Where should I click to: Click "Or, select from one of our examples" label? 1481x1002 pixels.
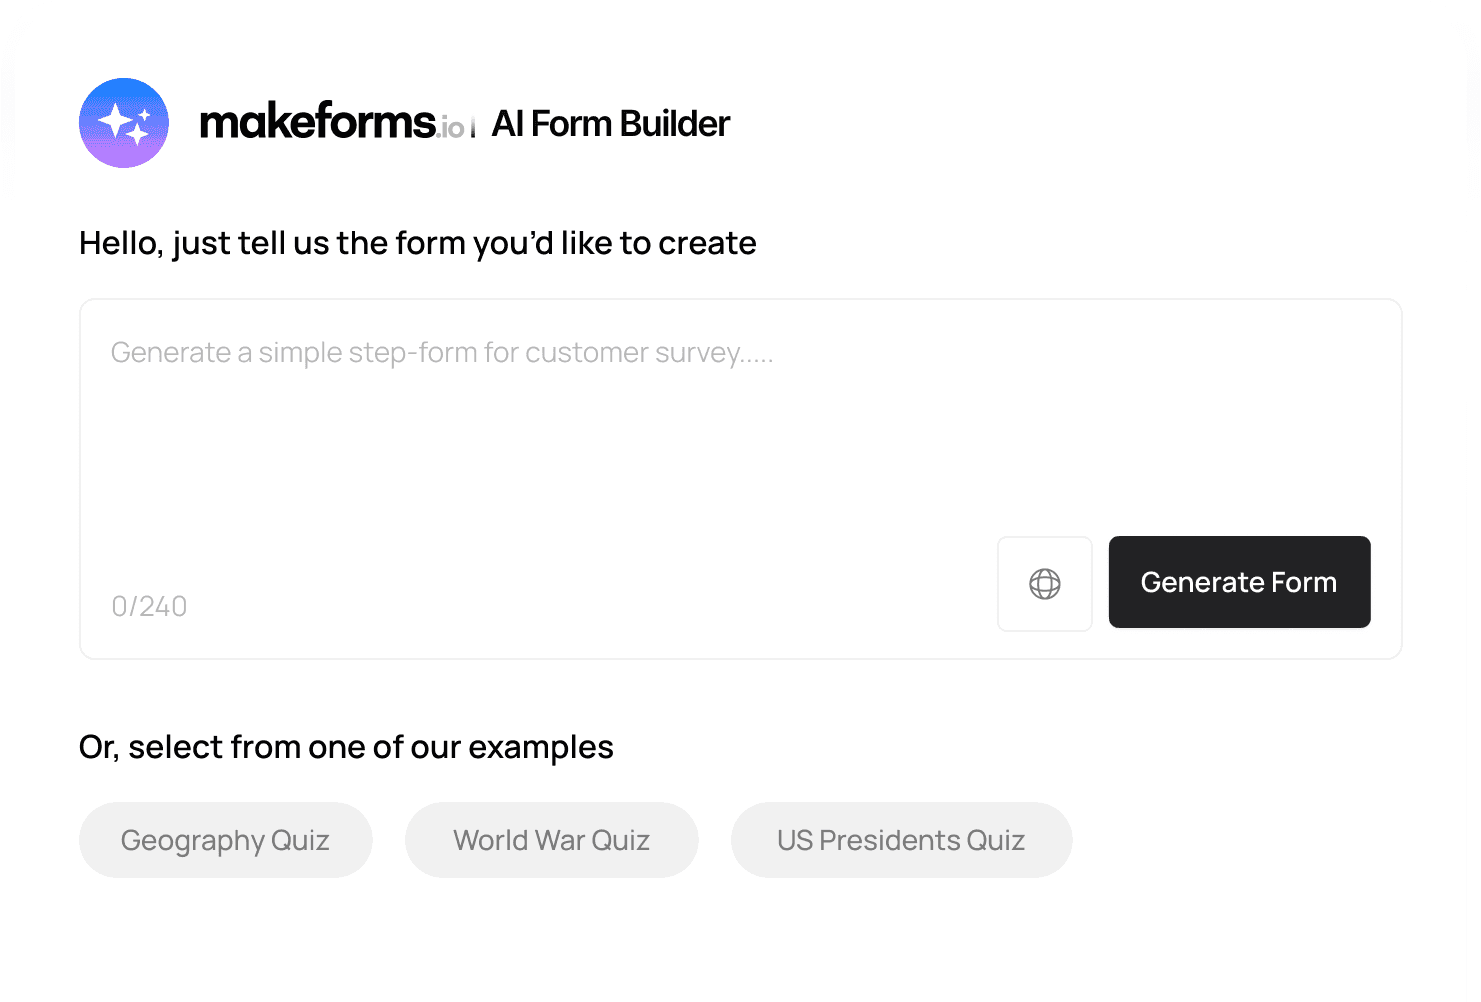[346, 747]
